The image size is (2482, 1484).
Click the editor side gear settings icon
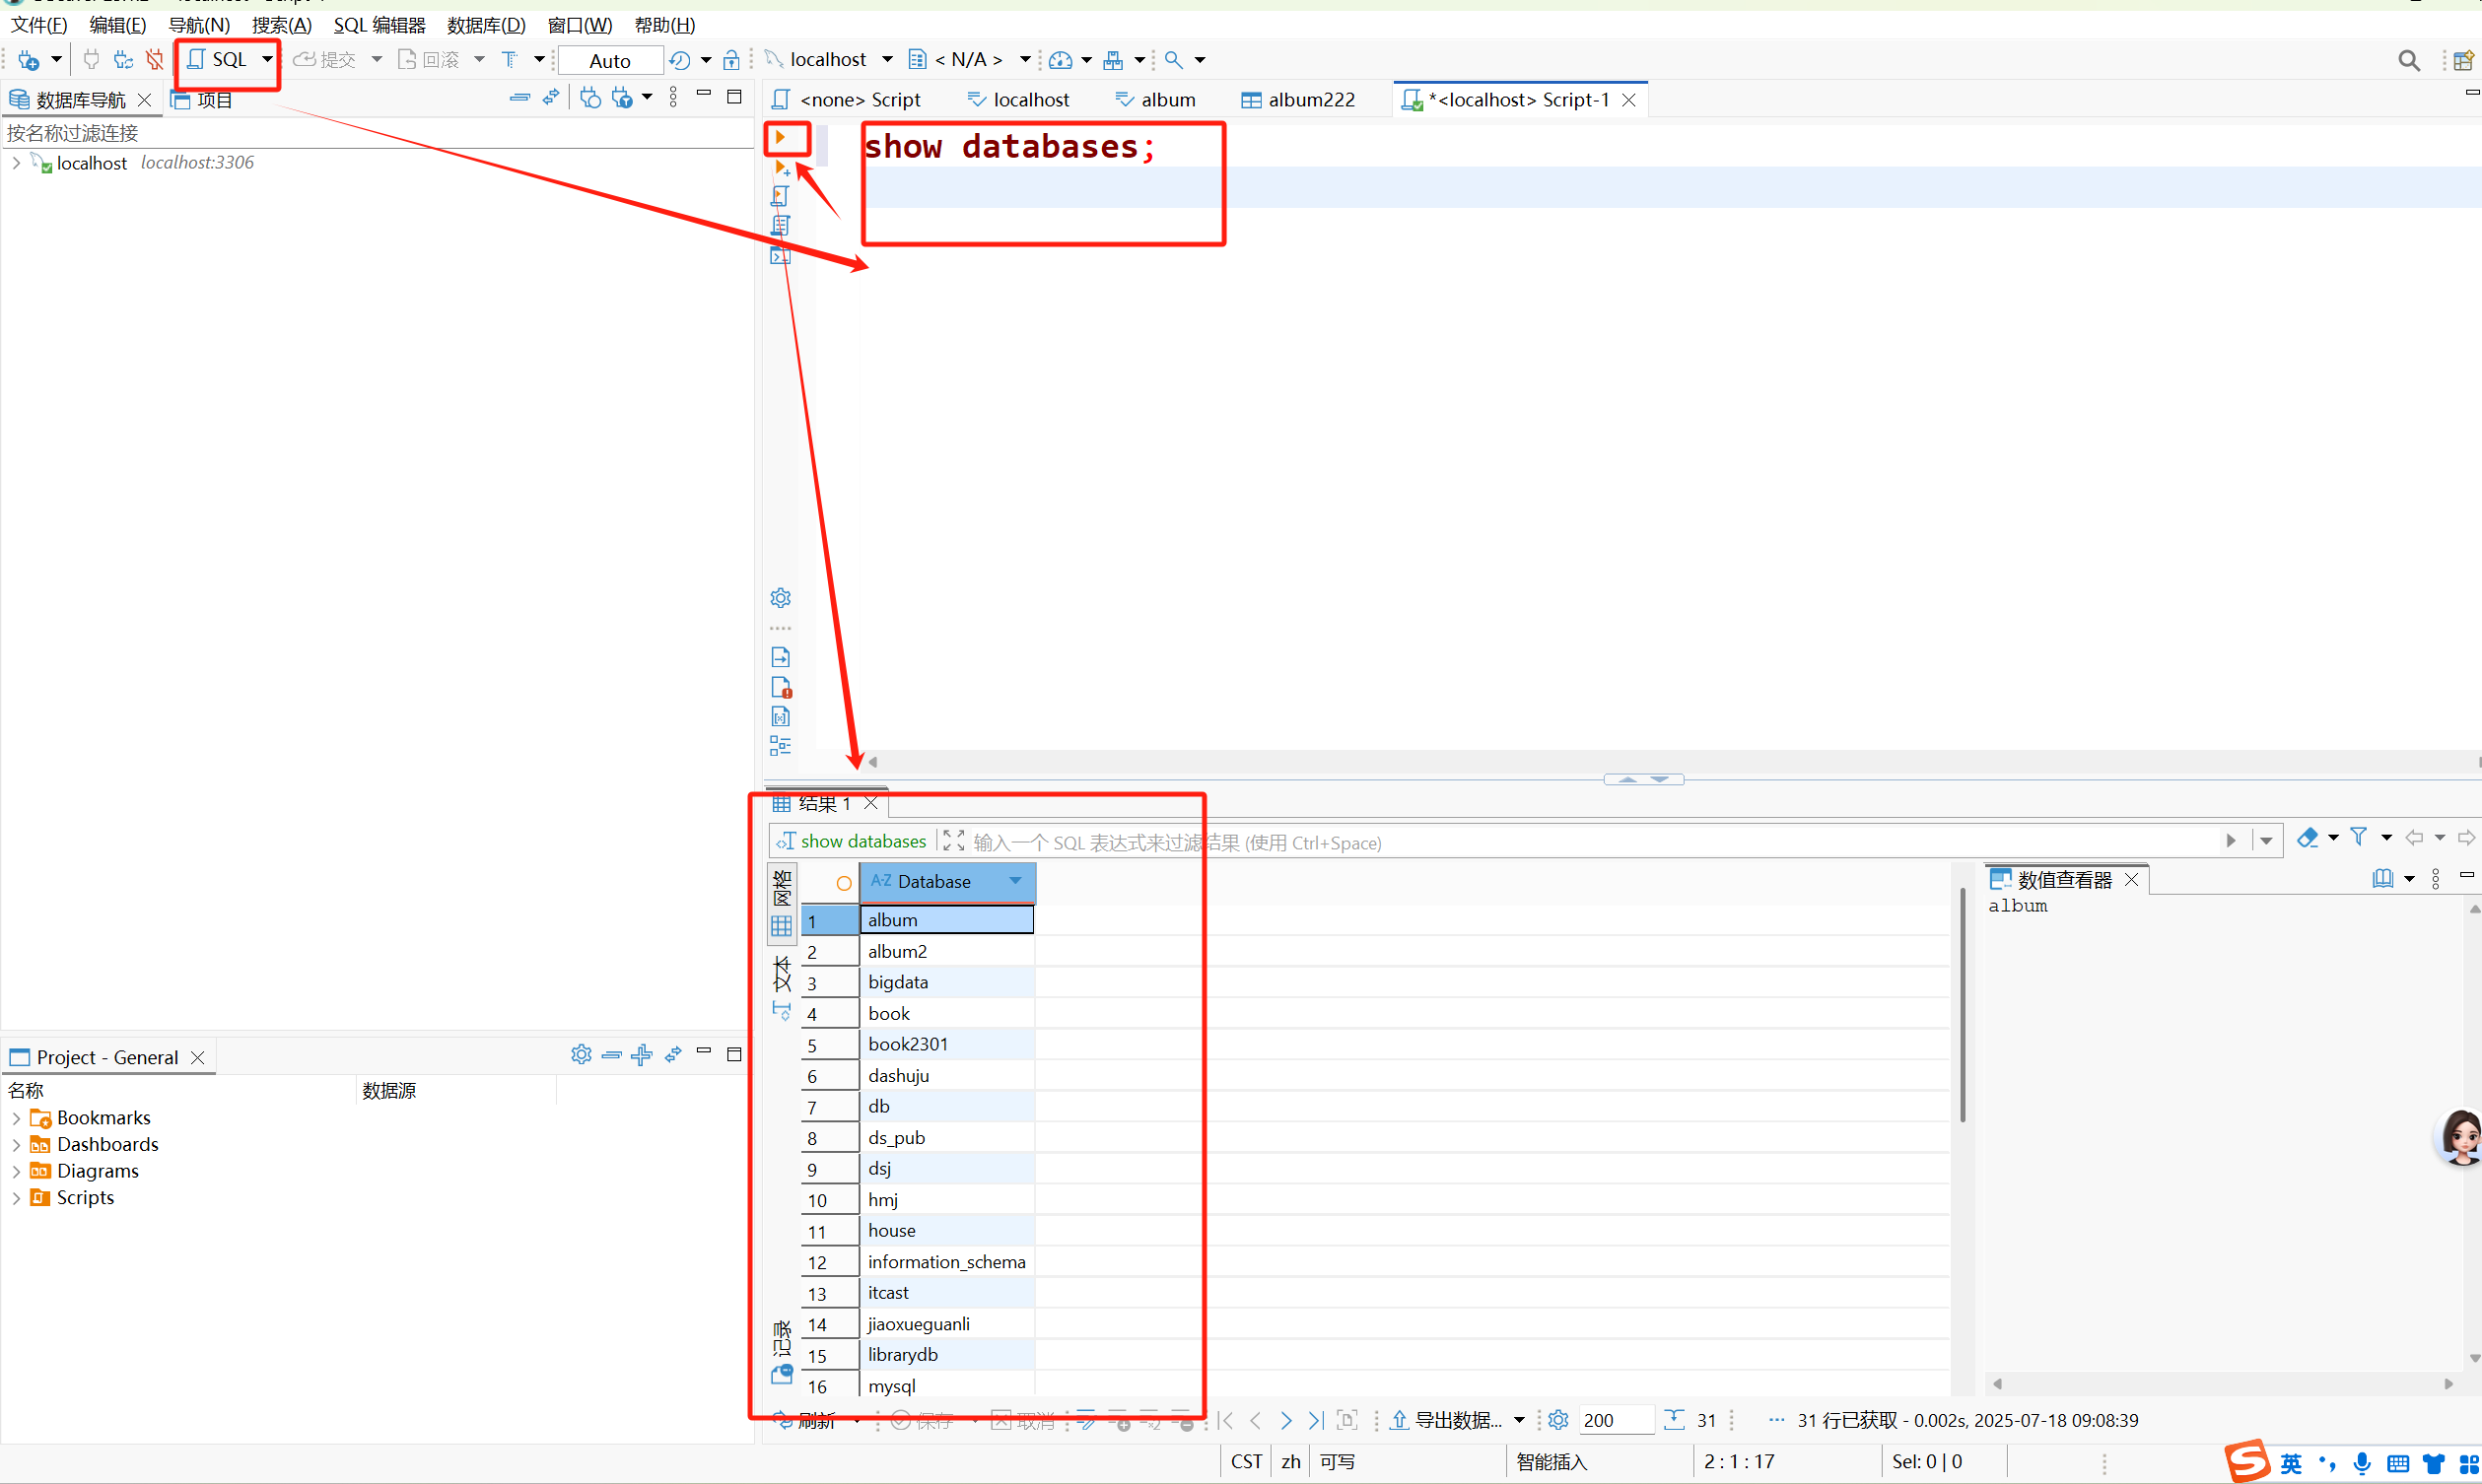781,598
